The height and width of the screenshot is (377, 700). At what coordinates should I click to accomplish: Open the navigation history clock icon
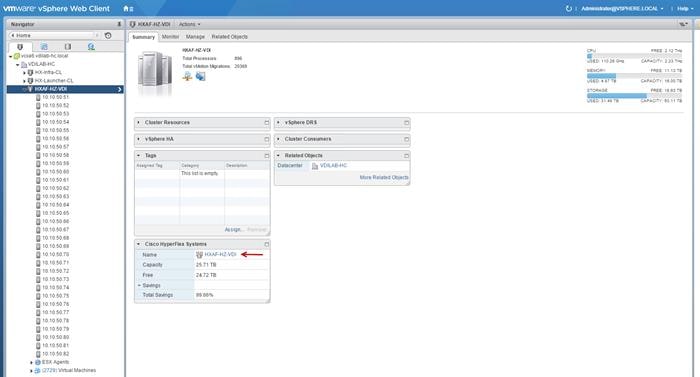click(108, 35)
